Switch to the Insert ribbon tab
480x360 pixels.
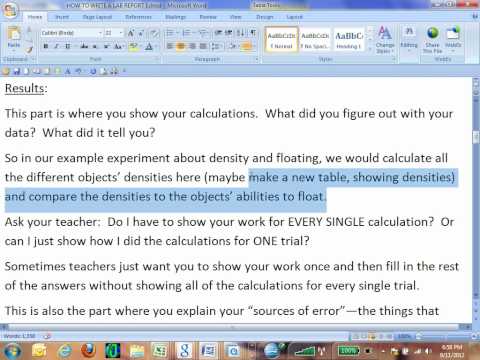coord(62,17)
